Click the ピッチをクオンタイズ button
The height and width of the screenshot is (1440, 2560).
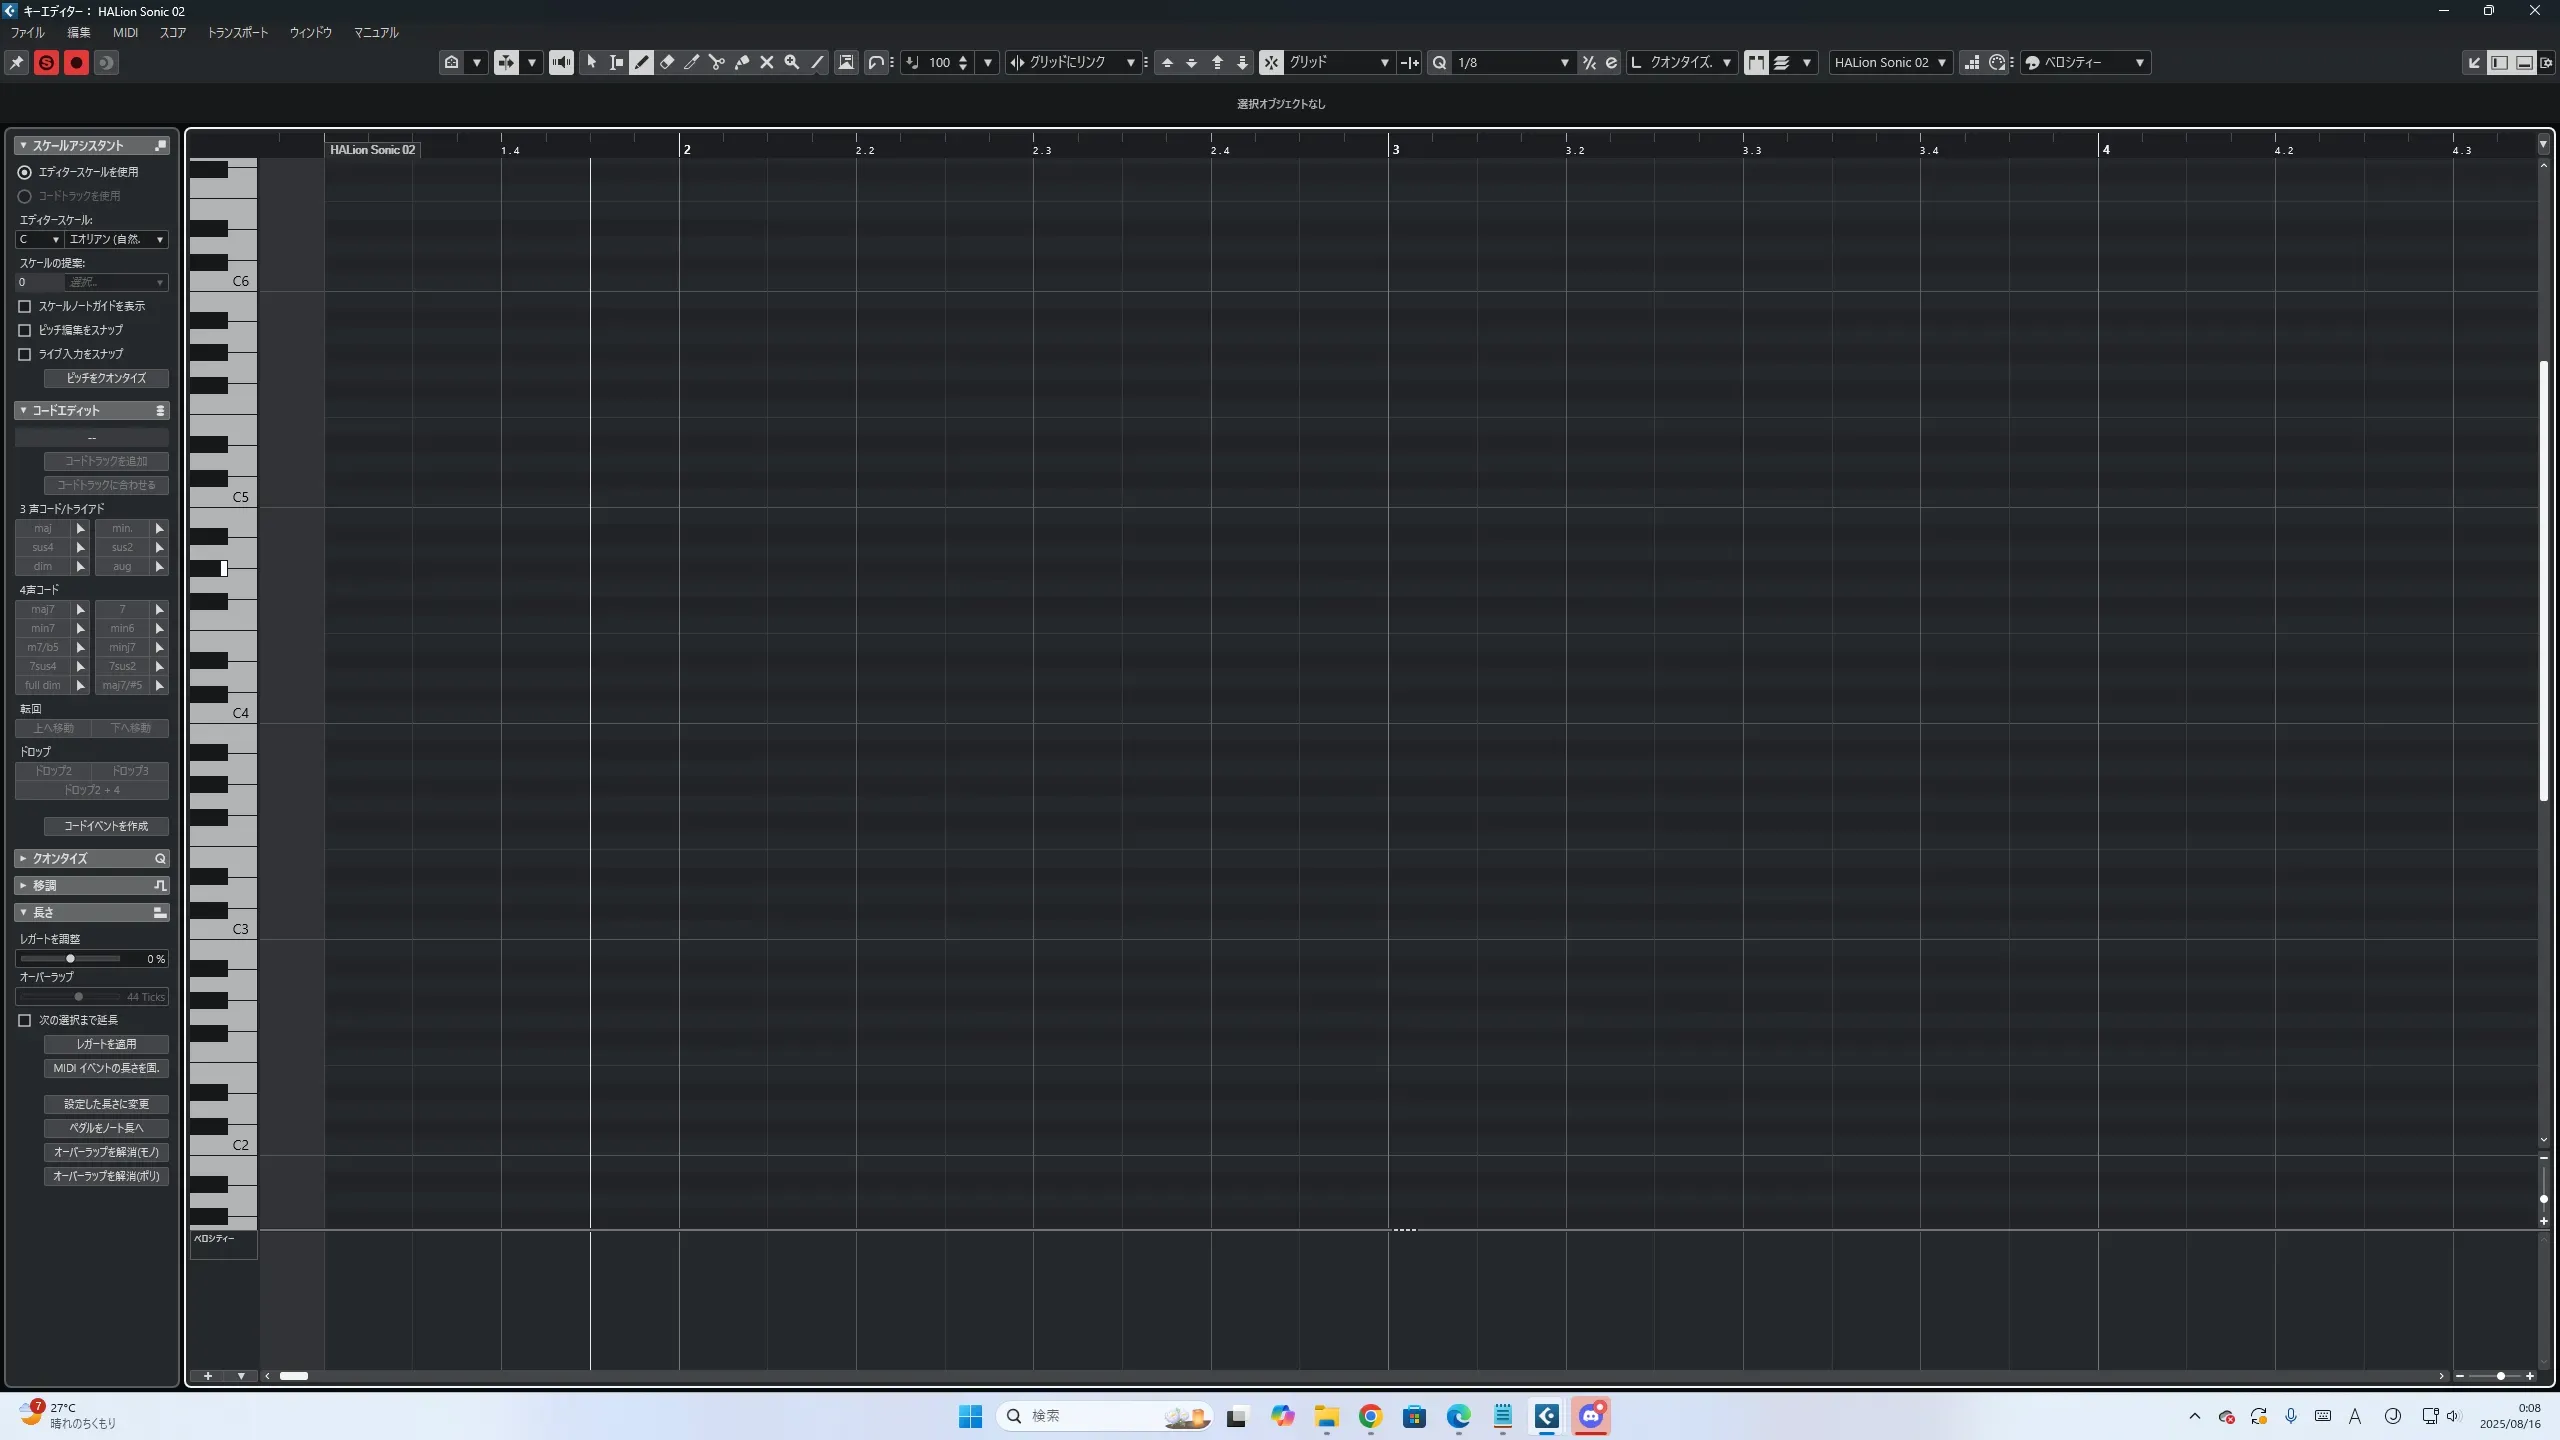(x=106, y=378)
